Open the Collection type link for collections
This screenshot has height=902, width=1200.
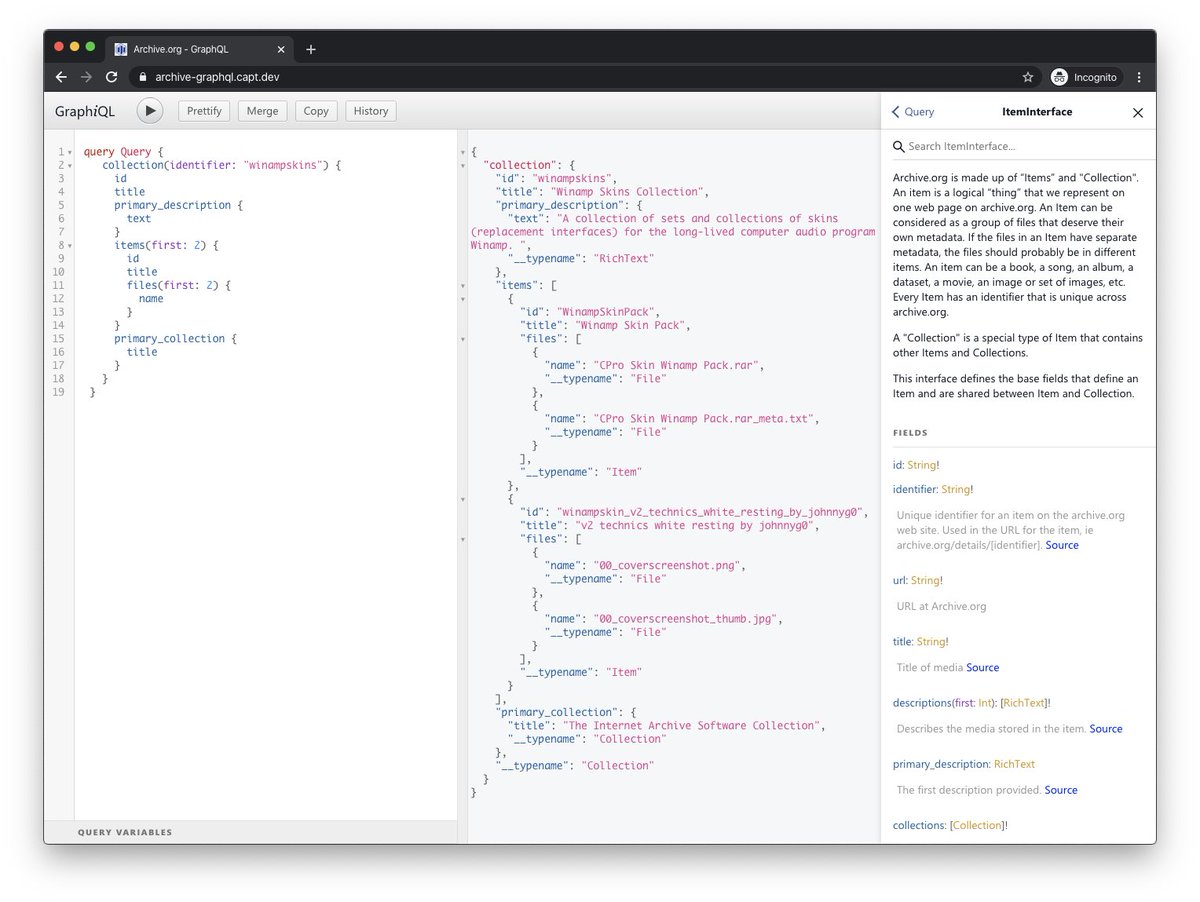(x=977, y=825)
